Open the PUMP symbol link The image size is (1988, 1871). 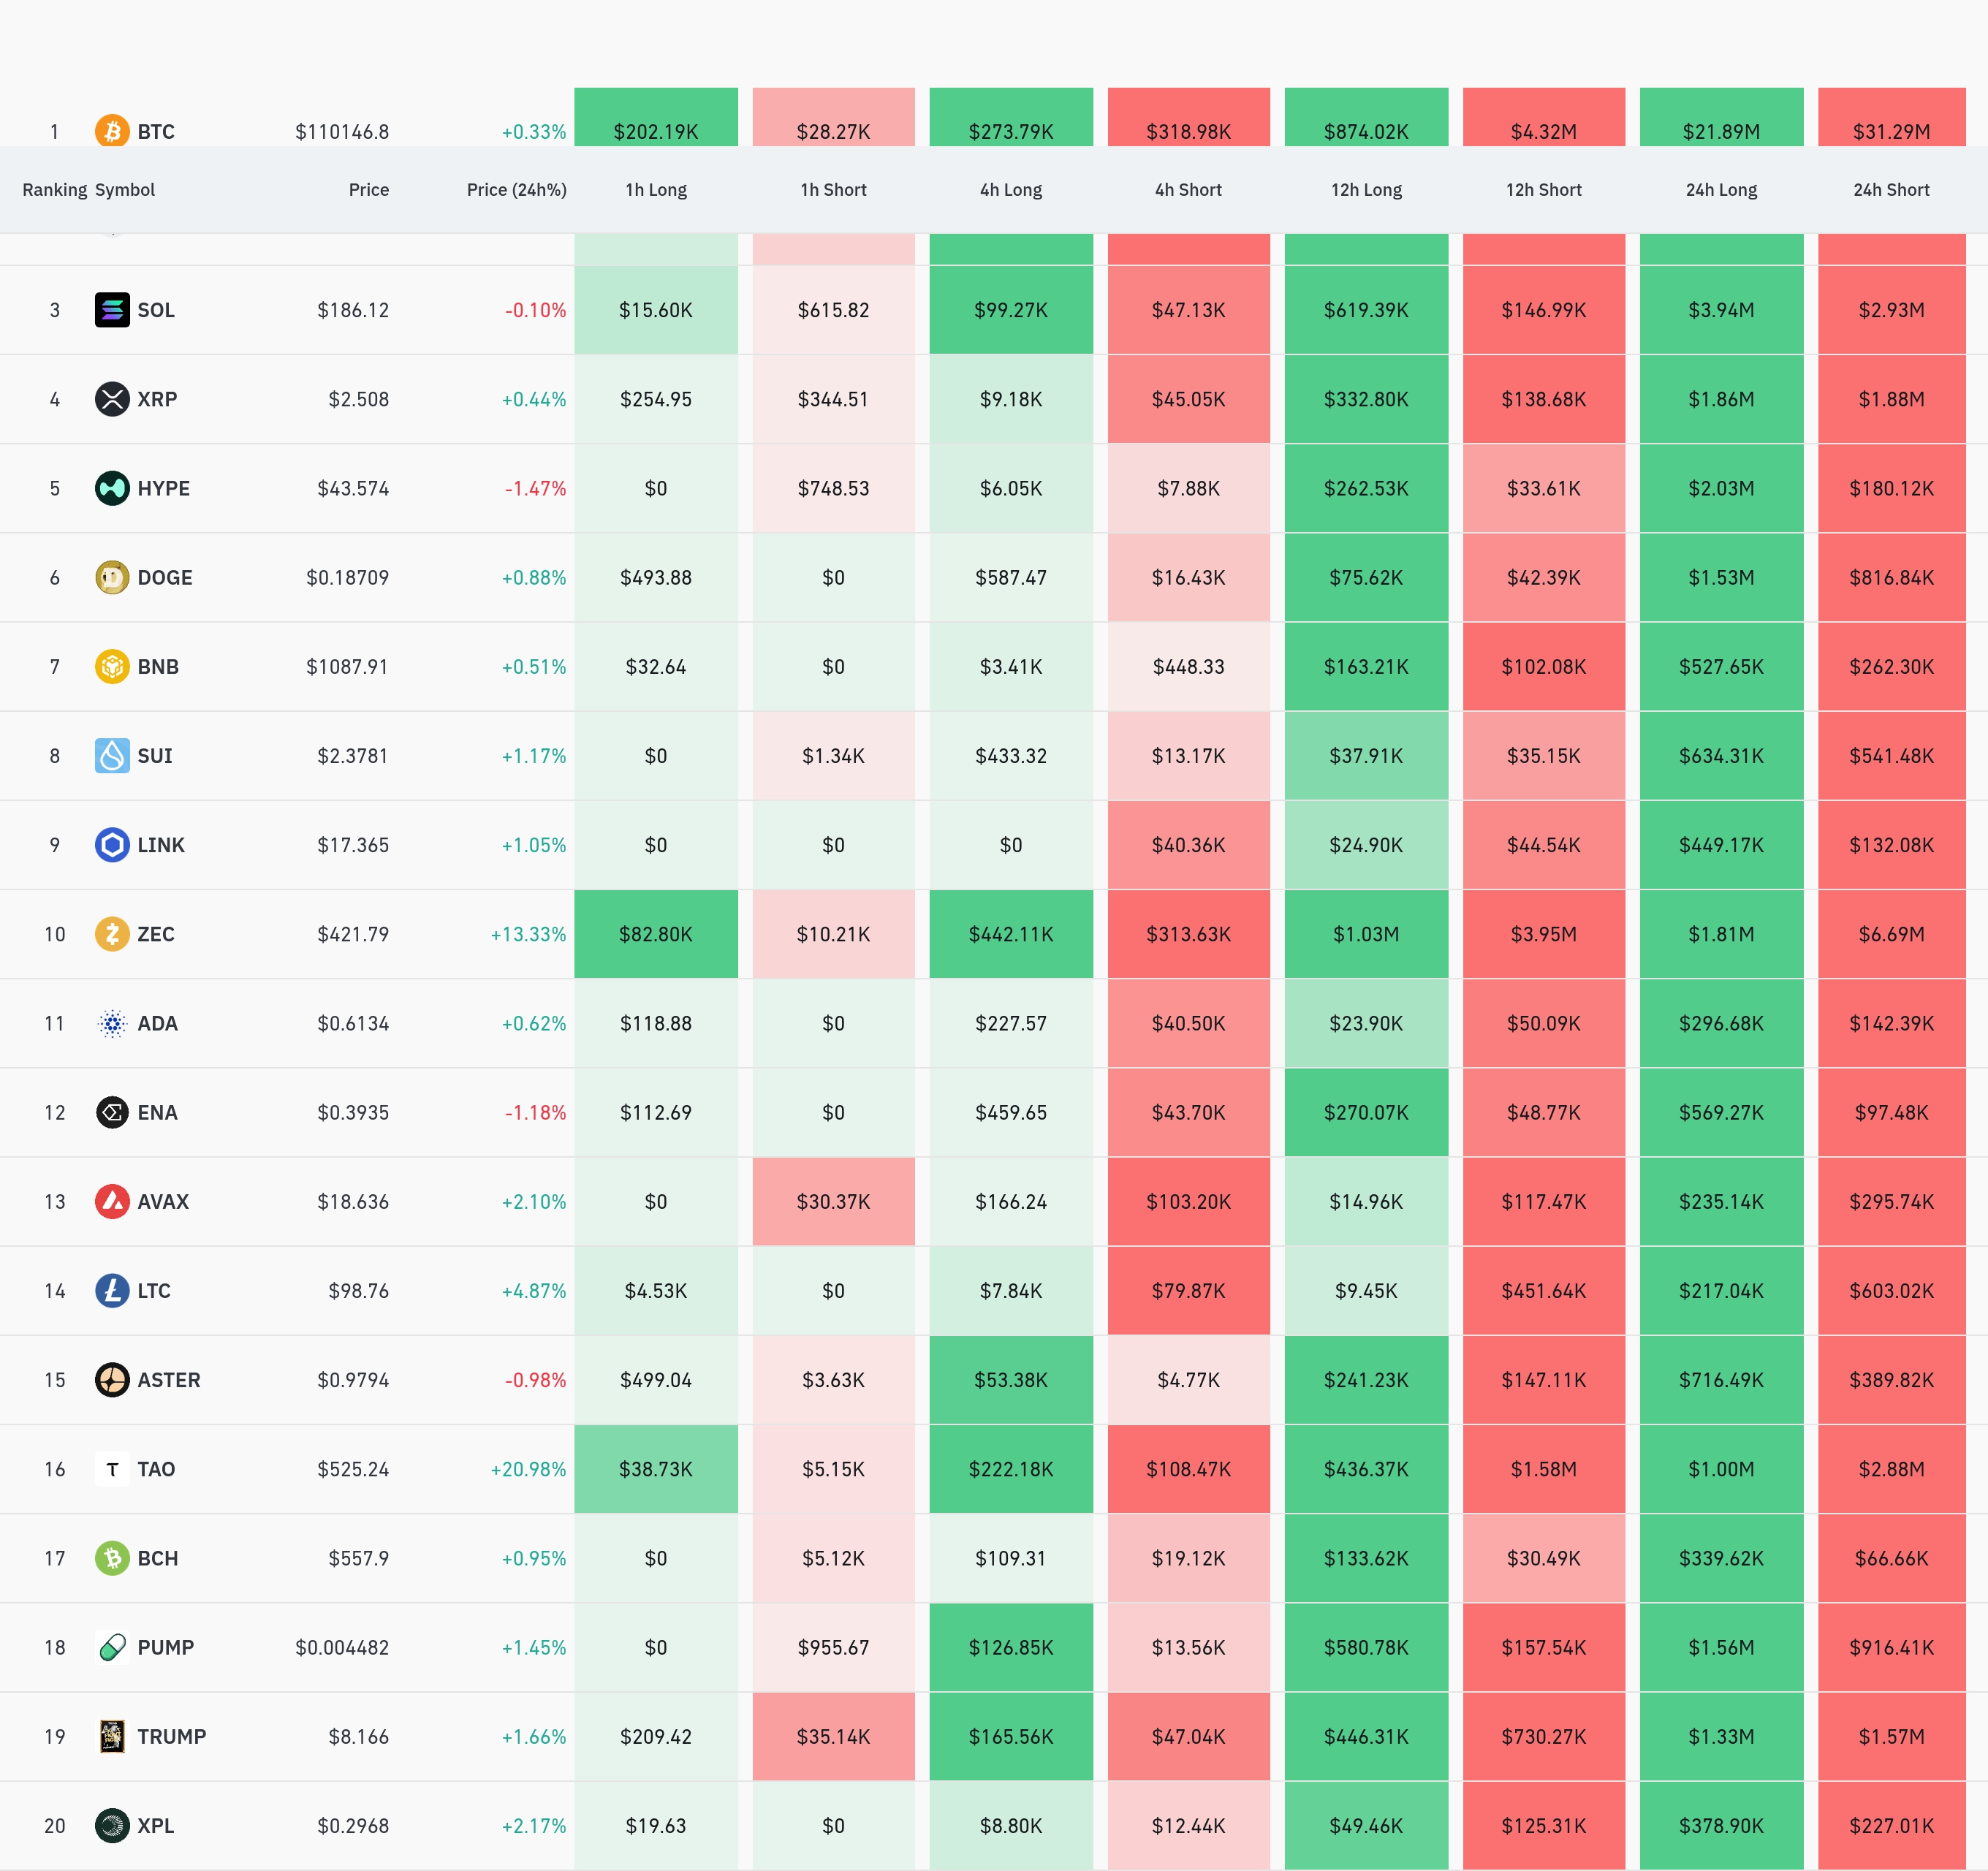(165, 1647)
